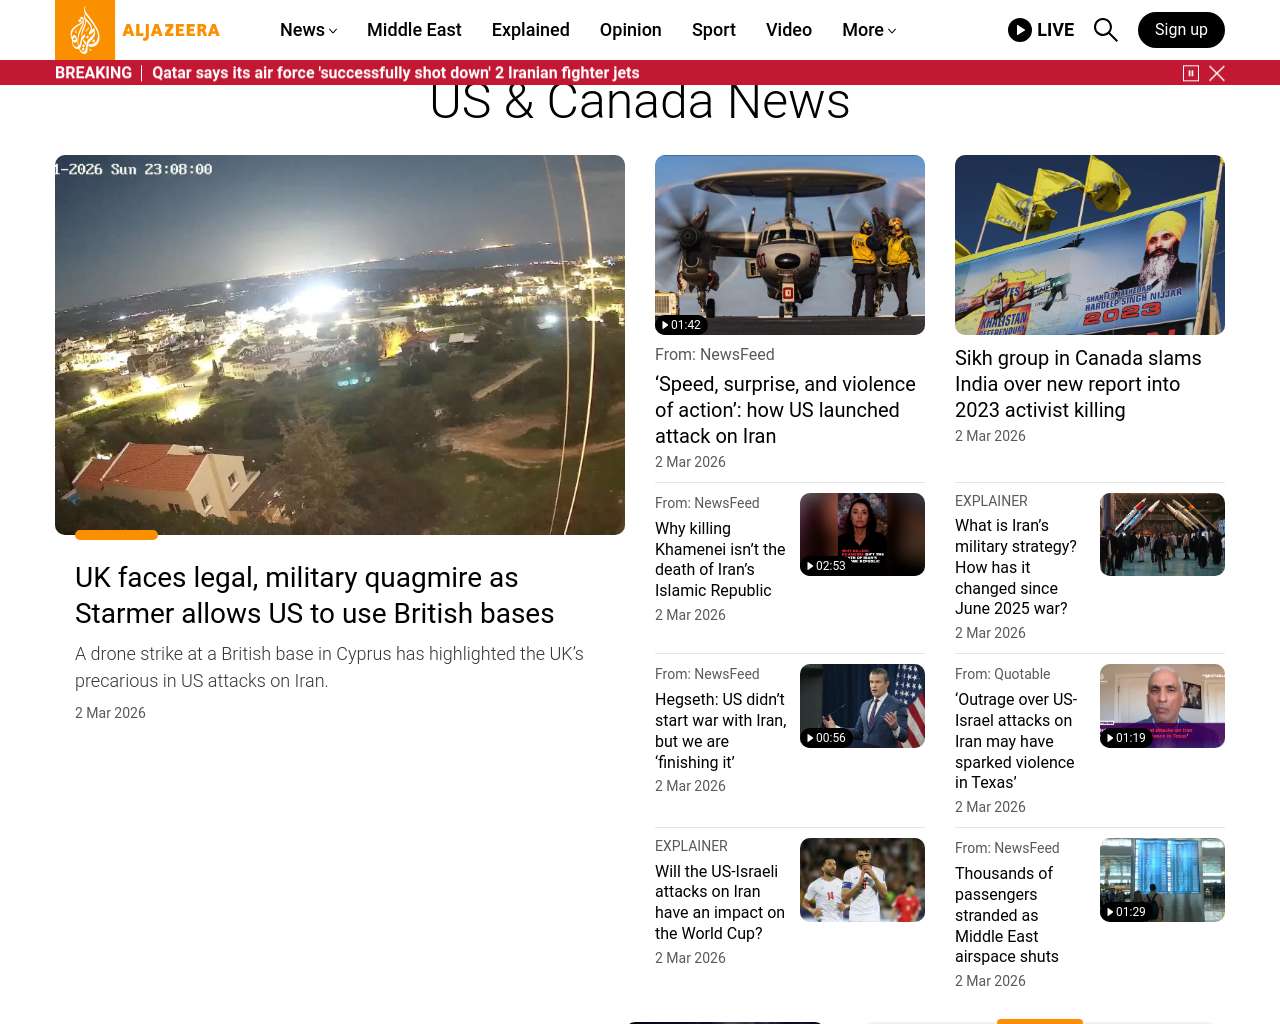The image size is (1280, 1024).
Task: Open the World Cup footballers thumbnail
Action: (x=861, y=879)
